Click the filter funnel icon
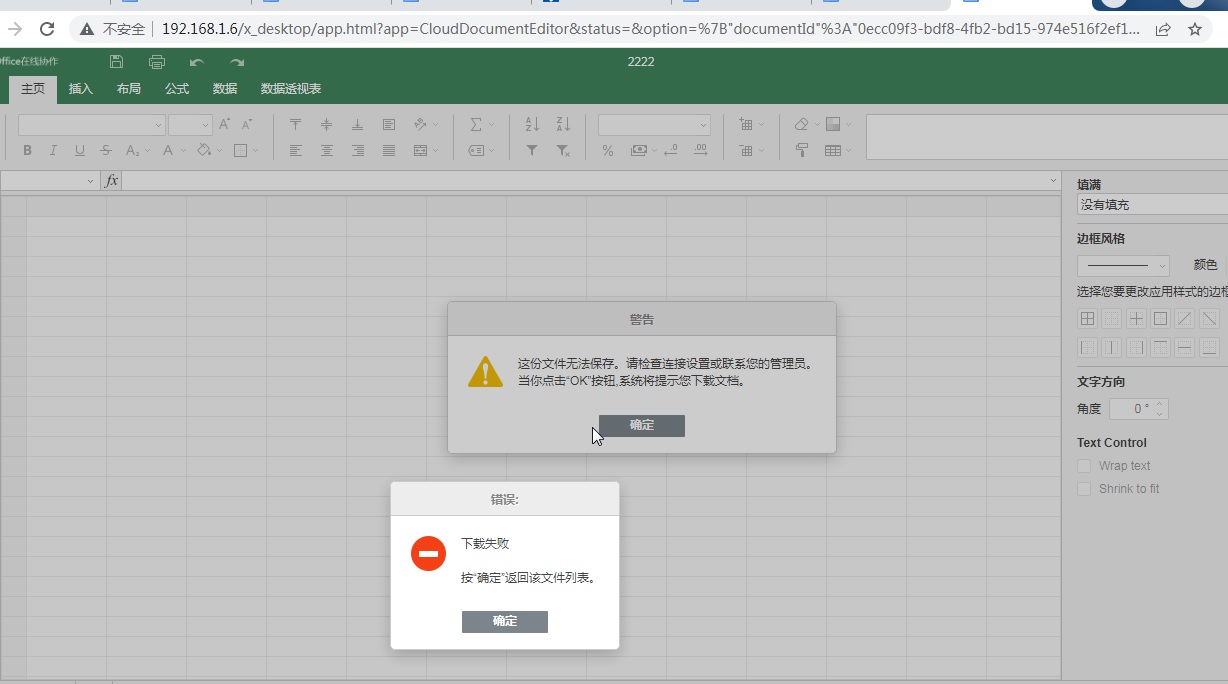1228x684 pixels. click(x=532, y=151)
